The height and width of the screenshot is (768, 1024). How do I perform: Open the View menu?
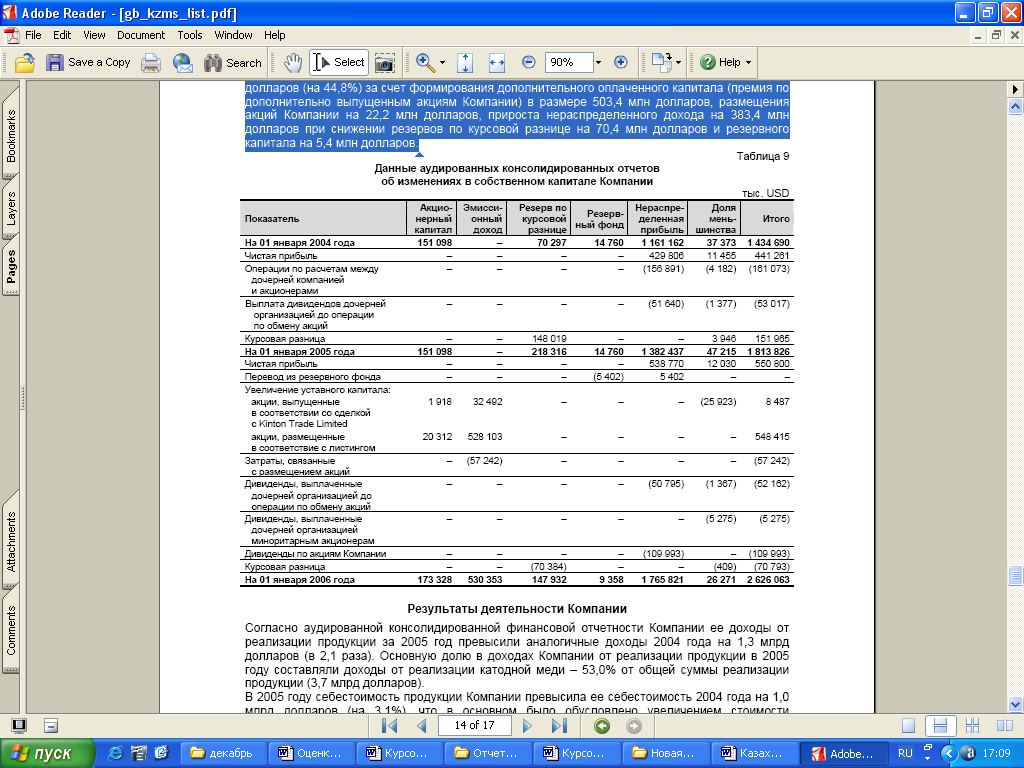click(94, 35)
